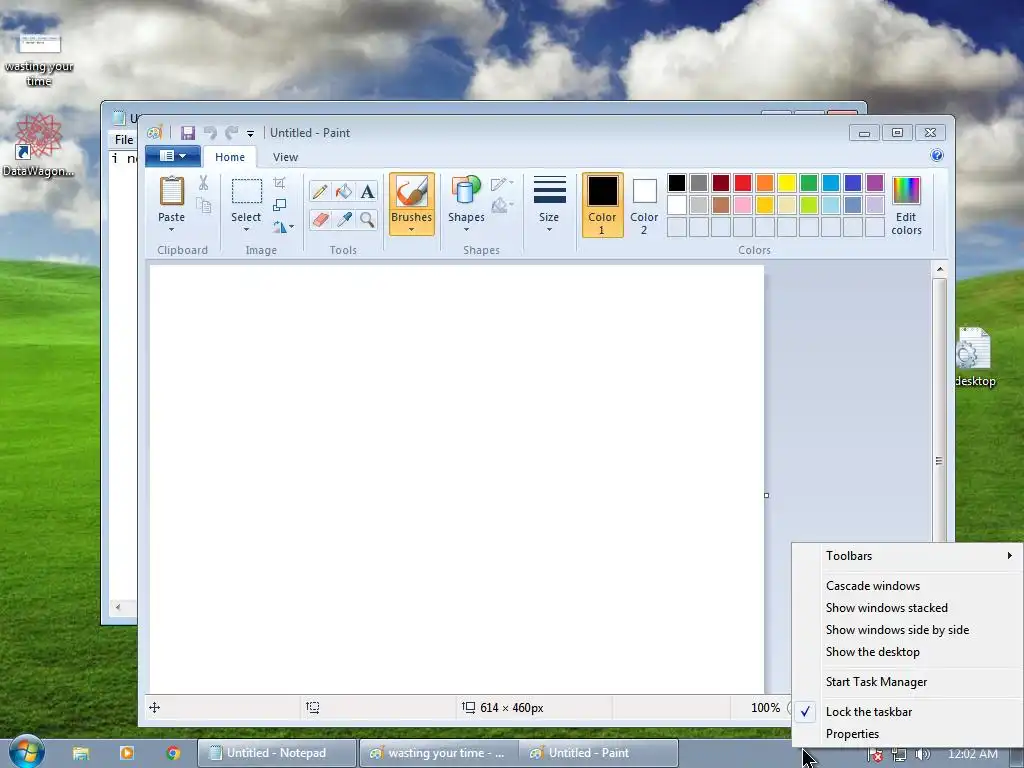Select the wasting your time desktop icon
This screenshot has height=768, width=1024.
click(x=39, y=60)
